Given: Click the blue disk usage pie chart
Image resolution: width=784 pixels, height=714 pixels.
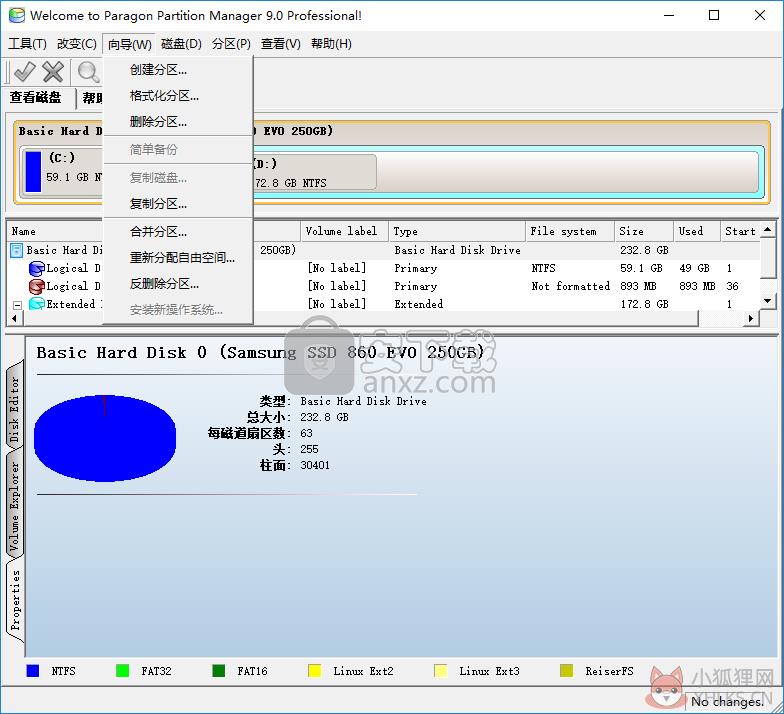Looking at the screenshot, I should (x=105, y=438).
